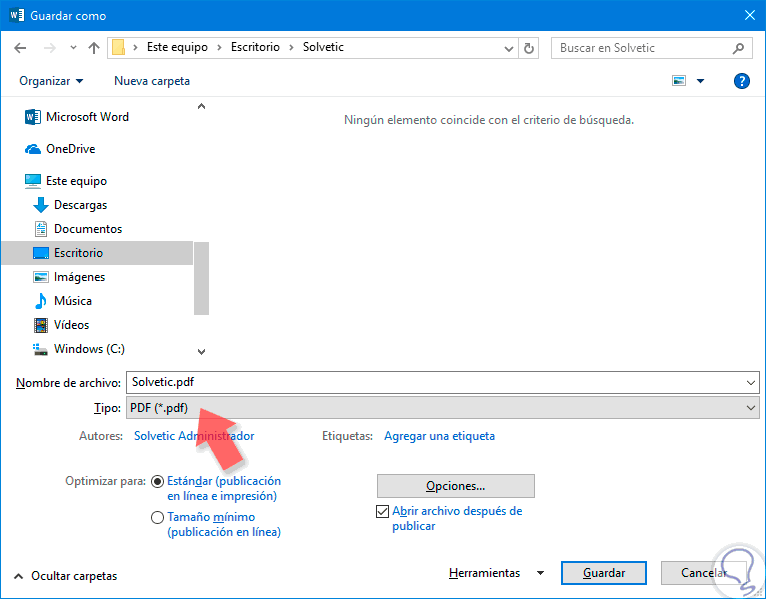This screenshot has width=766, height=599.
Task: Click Escritorio in the address path
Action: point(255,47)
